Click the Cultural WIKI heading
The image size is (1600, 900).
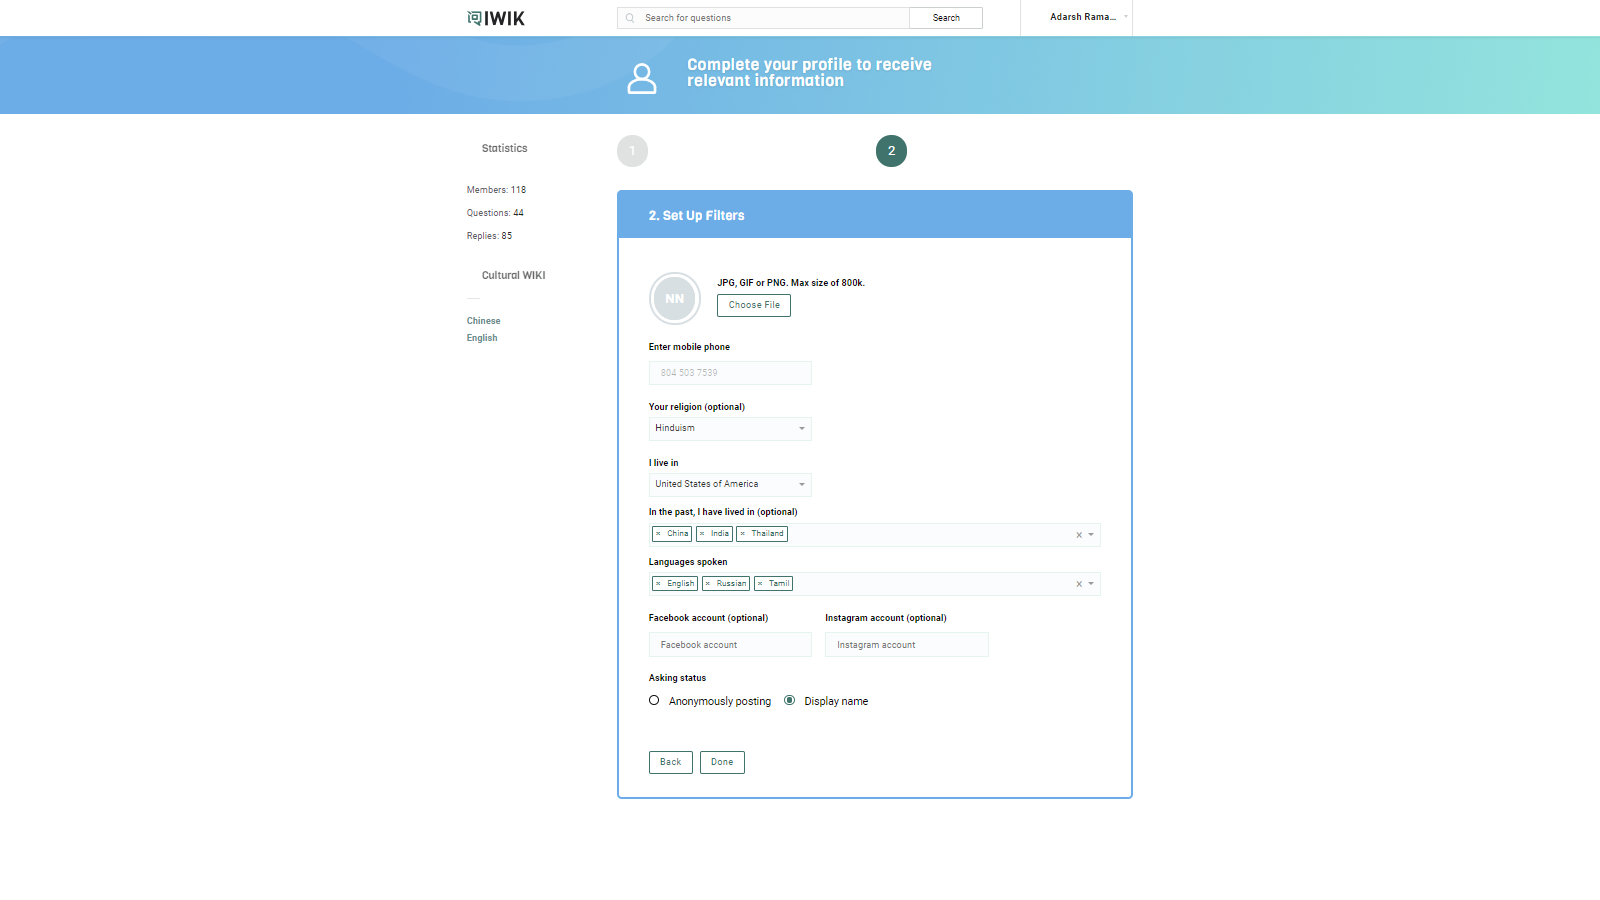514,275
